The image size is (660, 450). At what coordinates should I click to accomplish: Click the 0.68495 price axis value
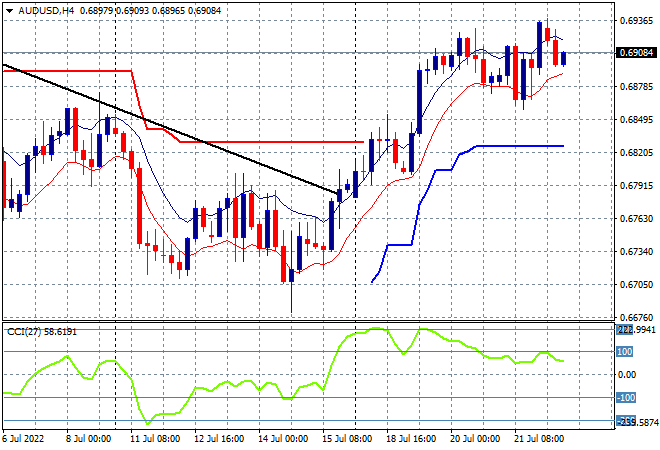(x=636, y=120)
